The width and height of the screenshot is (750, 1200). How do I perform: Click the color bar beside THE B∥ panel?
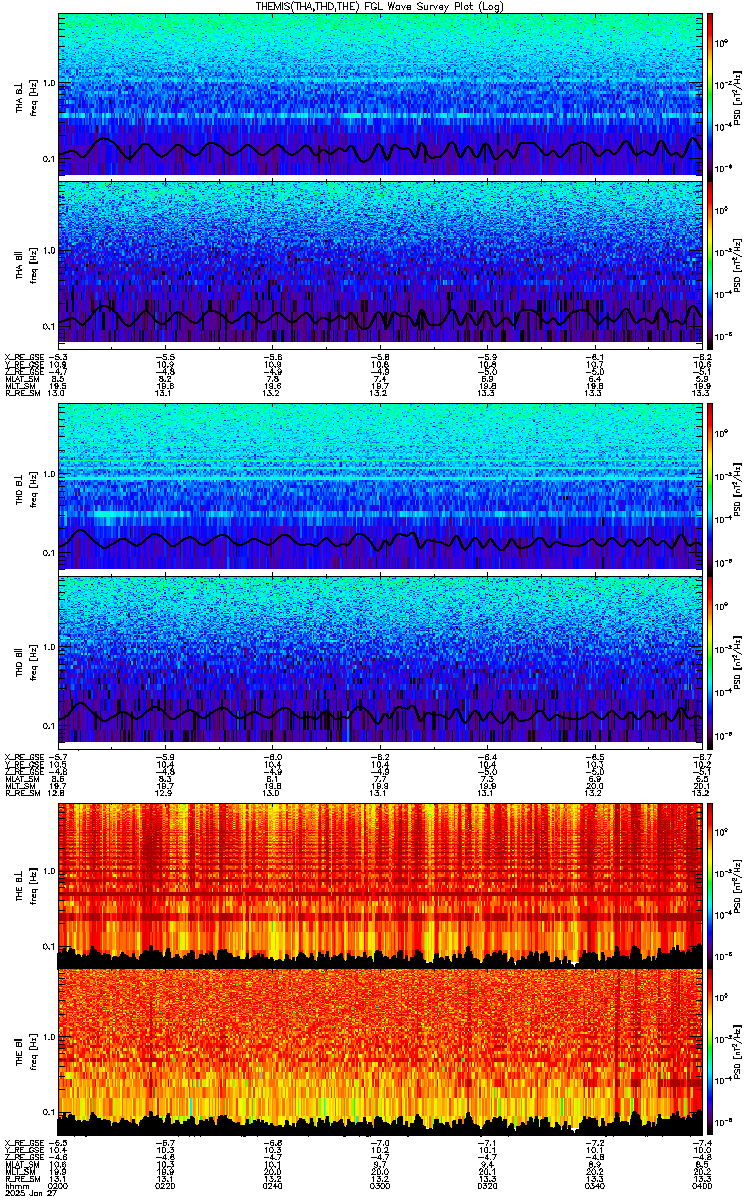[x=710, y=1050]
